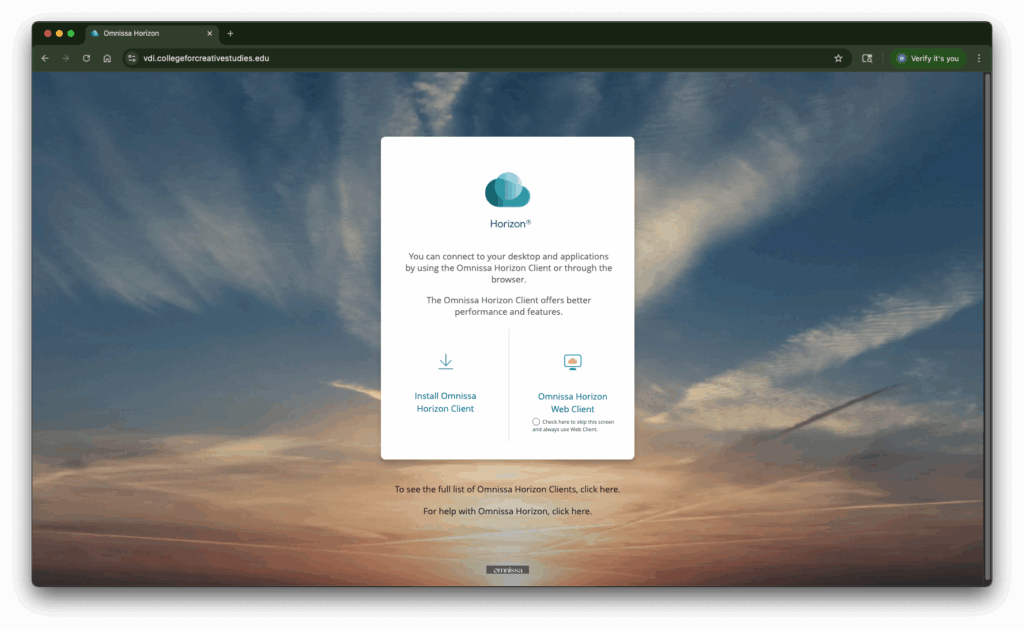Open Chrome three-dot menu

point(978,58)
